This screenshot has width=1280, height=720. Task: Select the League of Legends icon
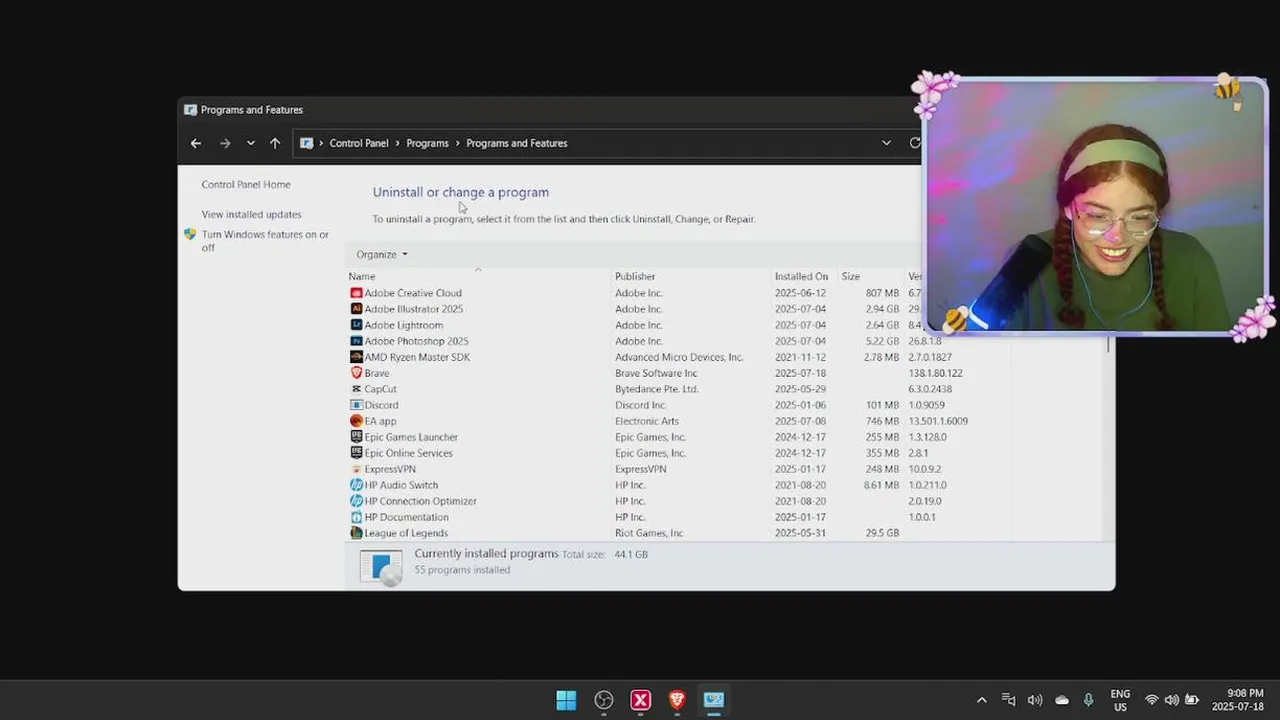point(356,533)
